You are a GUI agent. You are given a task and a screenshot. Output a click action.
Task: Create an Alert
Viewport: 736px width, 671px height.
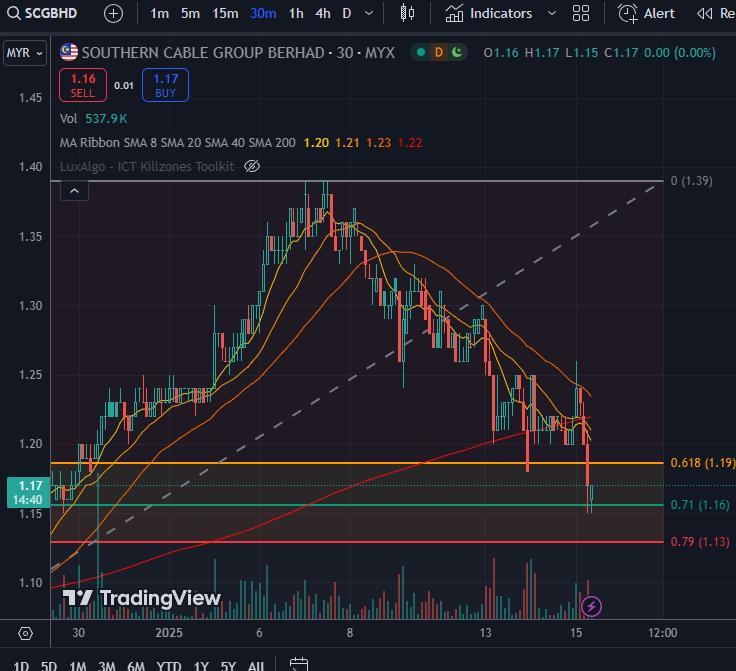coord(646,14)
